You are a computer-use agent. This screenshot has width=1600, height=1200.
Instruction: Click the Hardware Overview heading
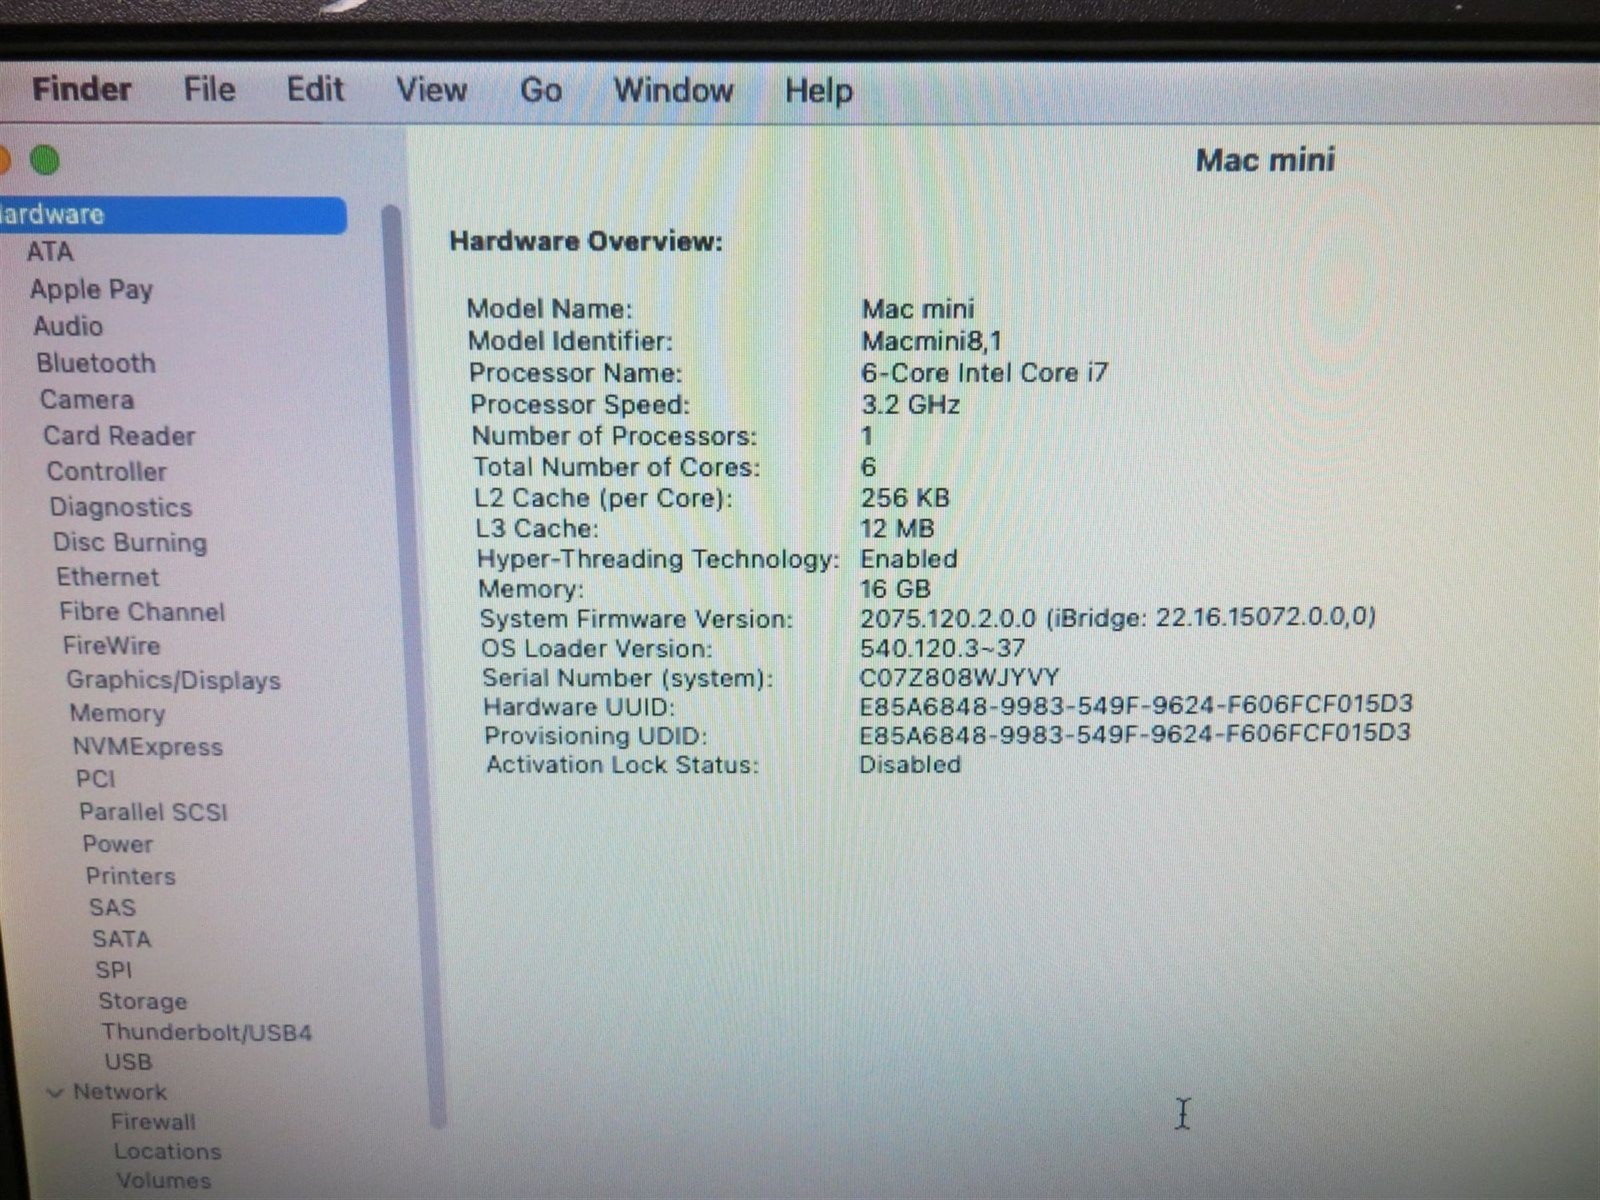(586, 241)
